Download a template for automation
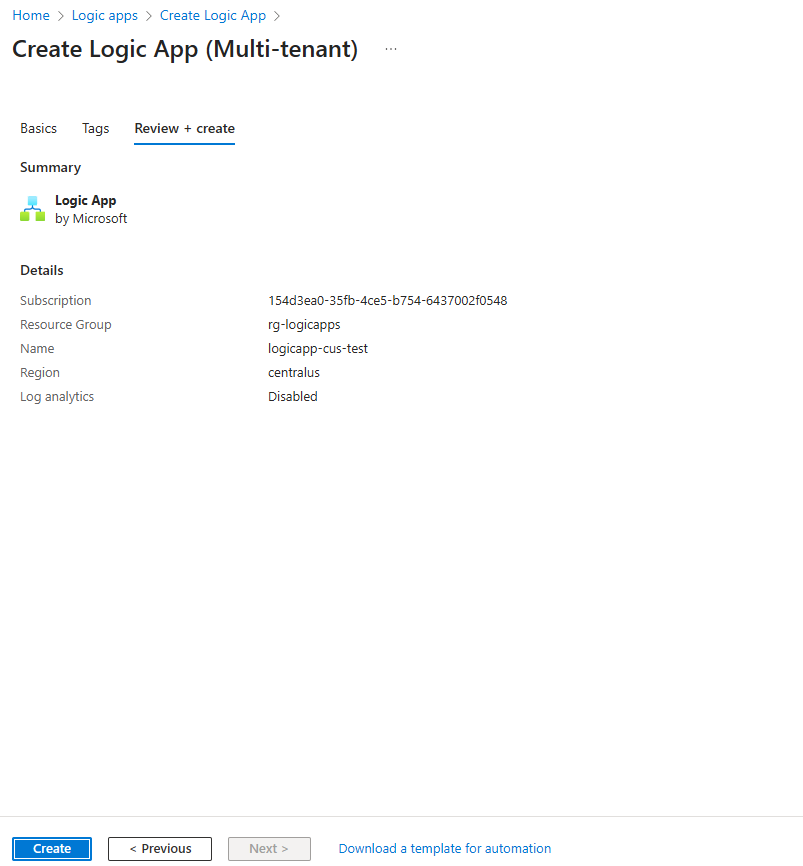 pyautogui.click(x=445, y=848)
